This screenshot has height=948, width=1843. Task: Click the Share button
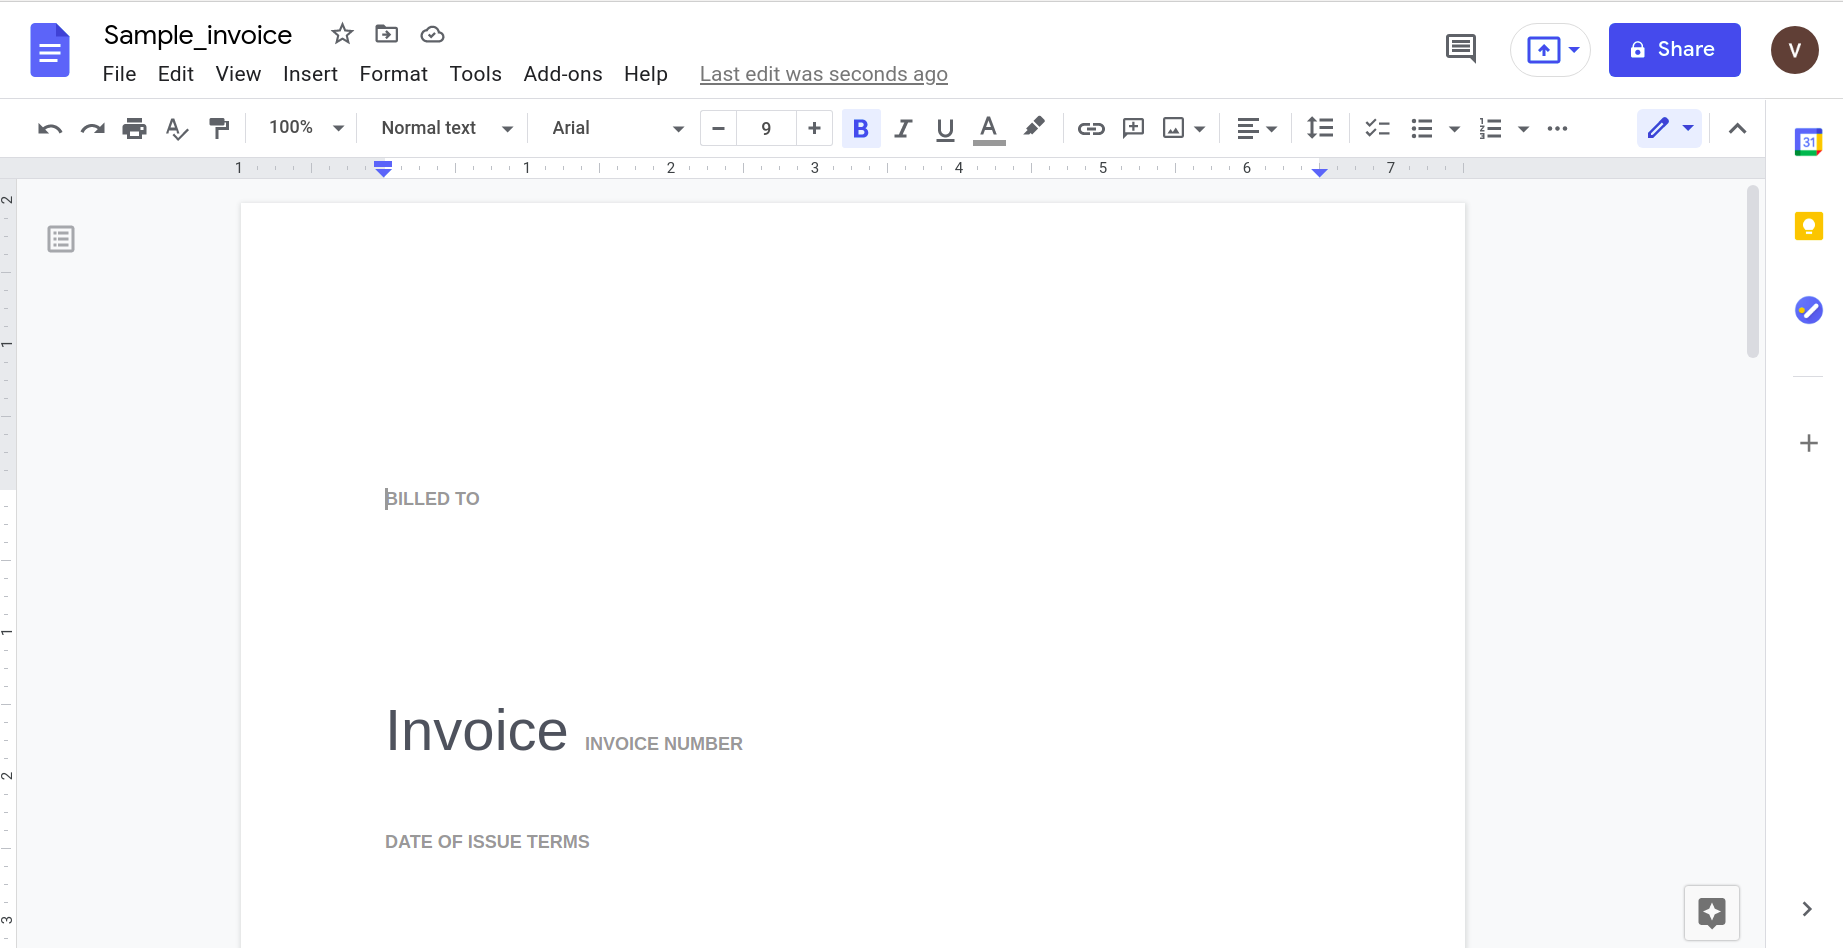coord(1674,49)
